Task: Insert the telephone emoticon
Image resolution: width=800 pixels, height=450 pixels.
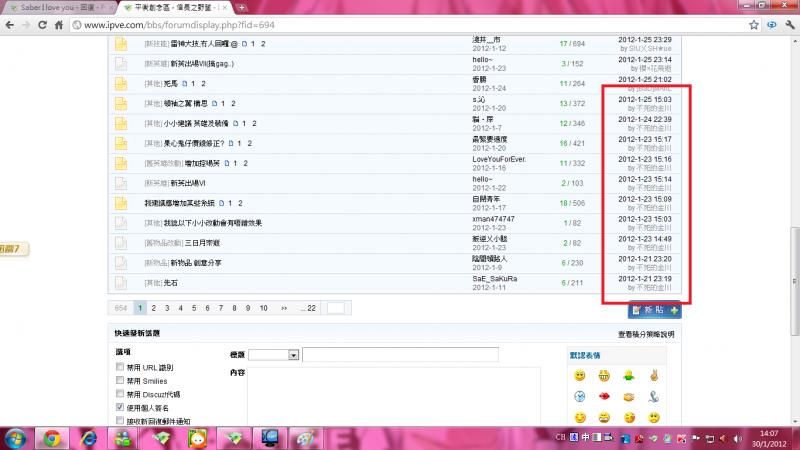Action: pyautogui.click(x=654, y=396)
